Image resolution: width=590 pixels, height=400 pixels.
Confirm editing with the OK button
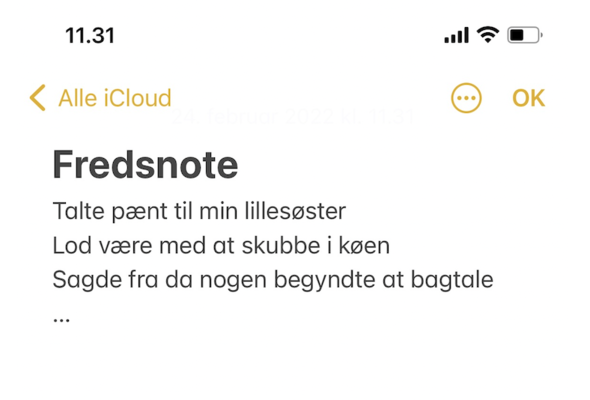(528, 98)
